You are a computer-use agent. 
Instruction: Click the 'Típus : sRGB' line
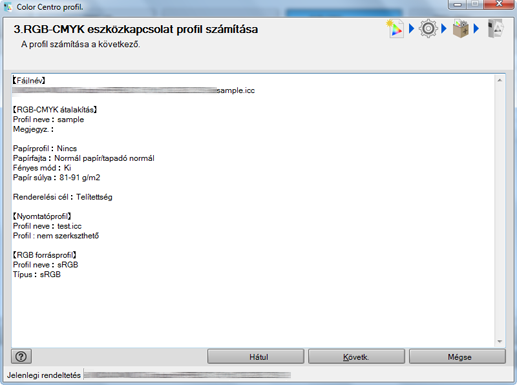[x=37, y=275]
